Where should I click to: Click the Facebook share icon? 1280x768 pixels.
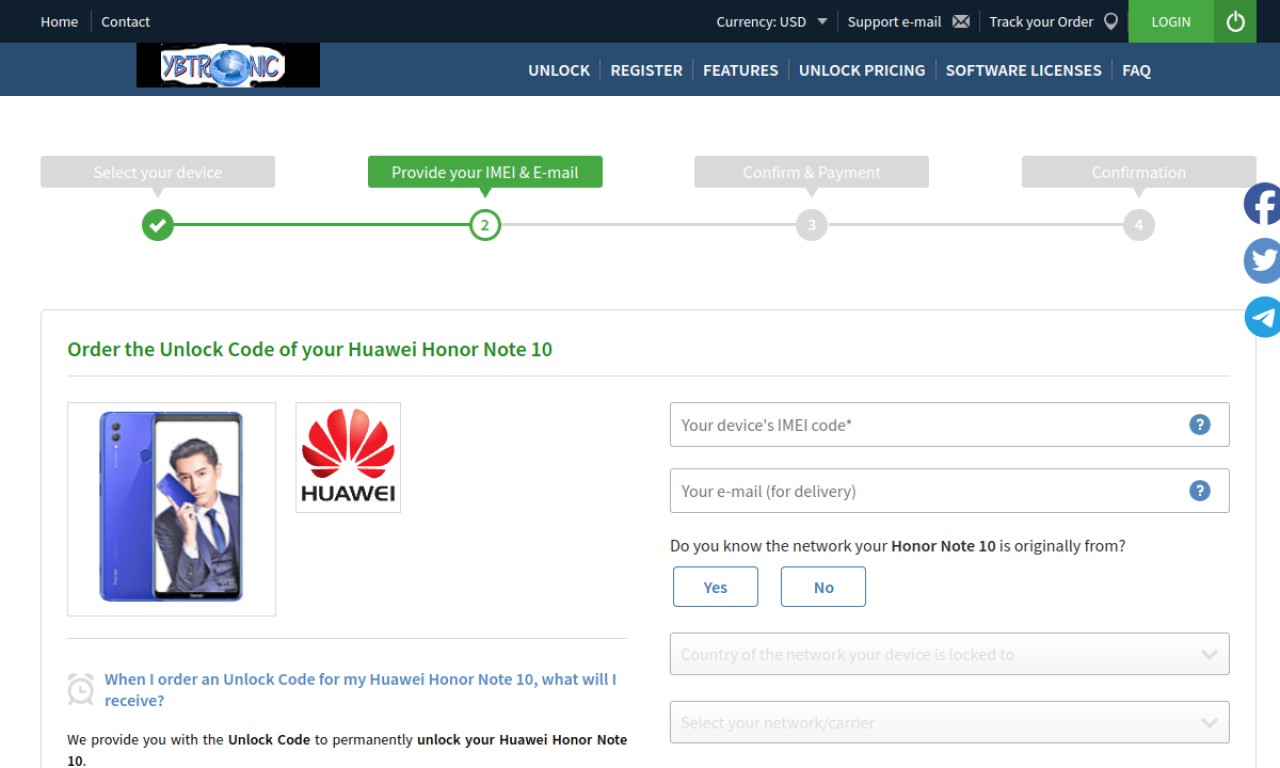[x=1262, y=204]
